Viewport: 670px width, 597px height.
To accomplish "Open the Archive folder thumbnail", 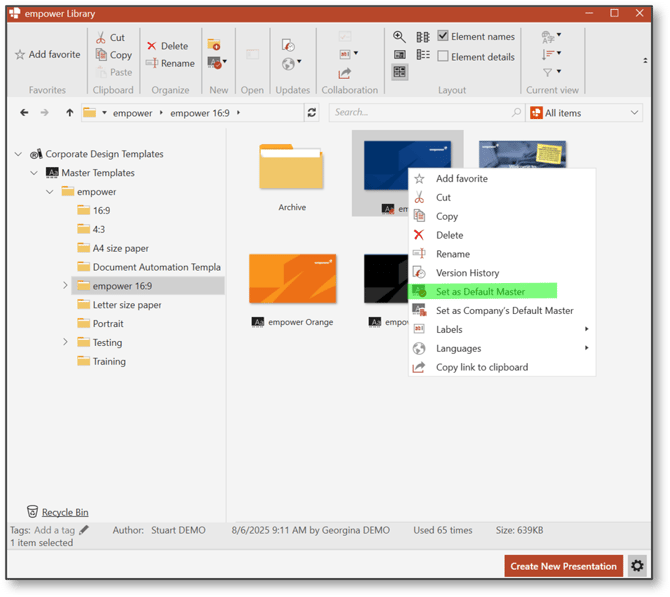I will (x=291, y=167).
